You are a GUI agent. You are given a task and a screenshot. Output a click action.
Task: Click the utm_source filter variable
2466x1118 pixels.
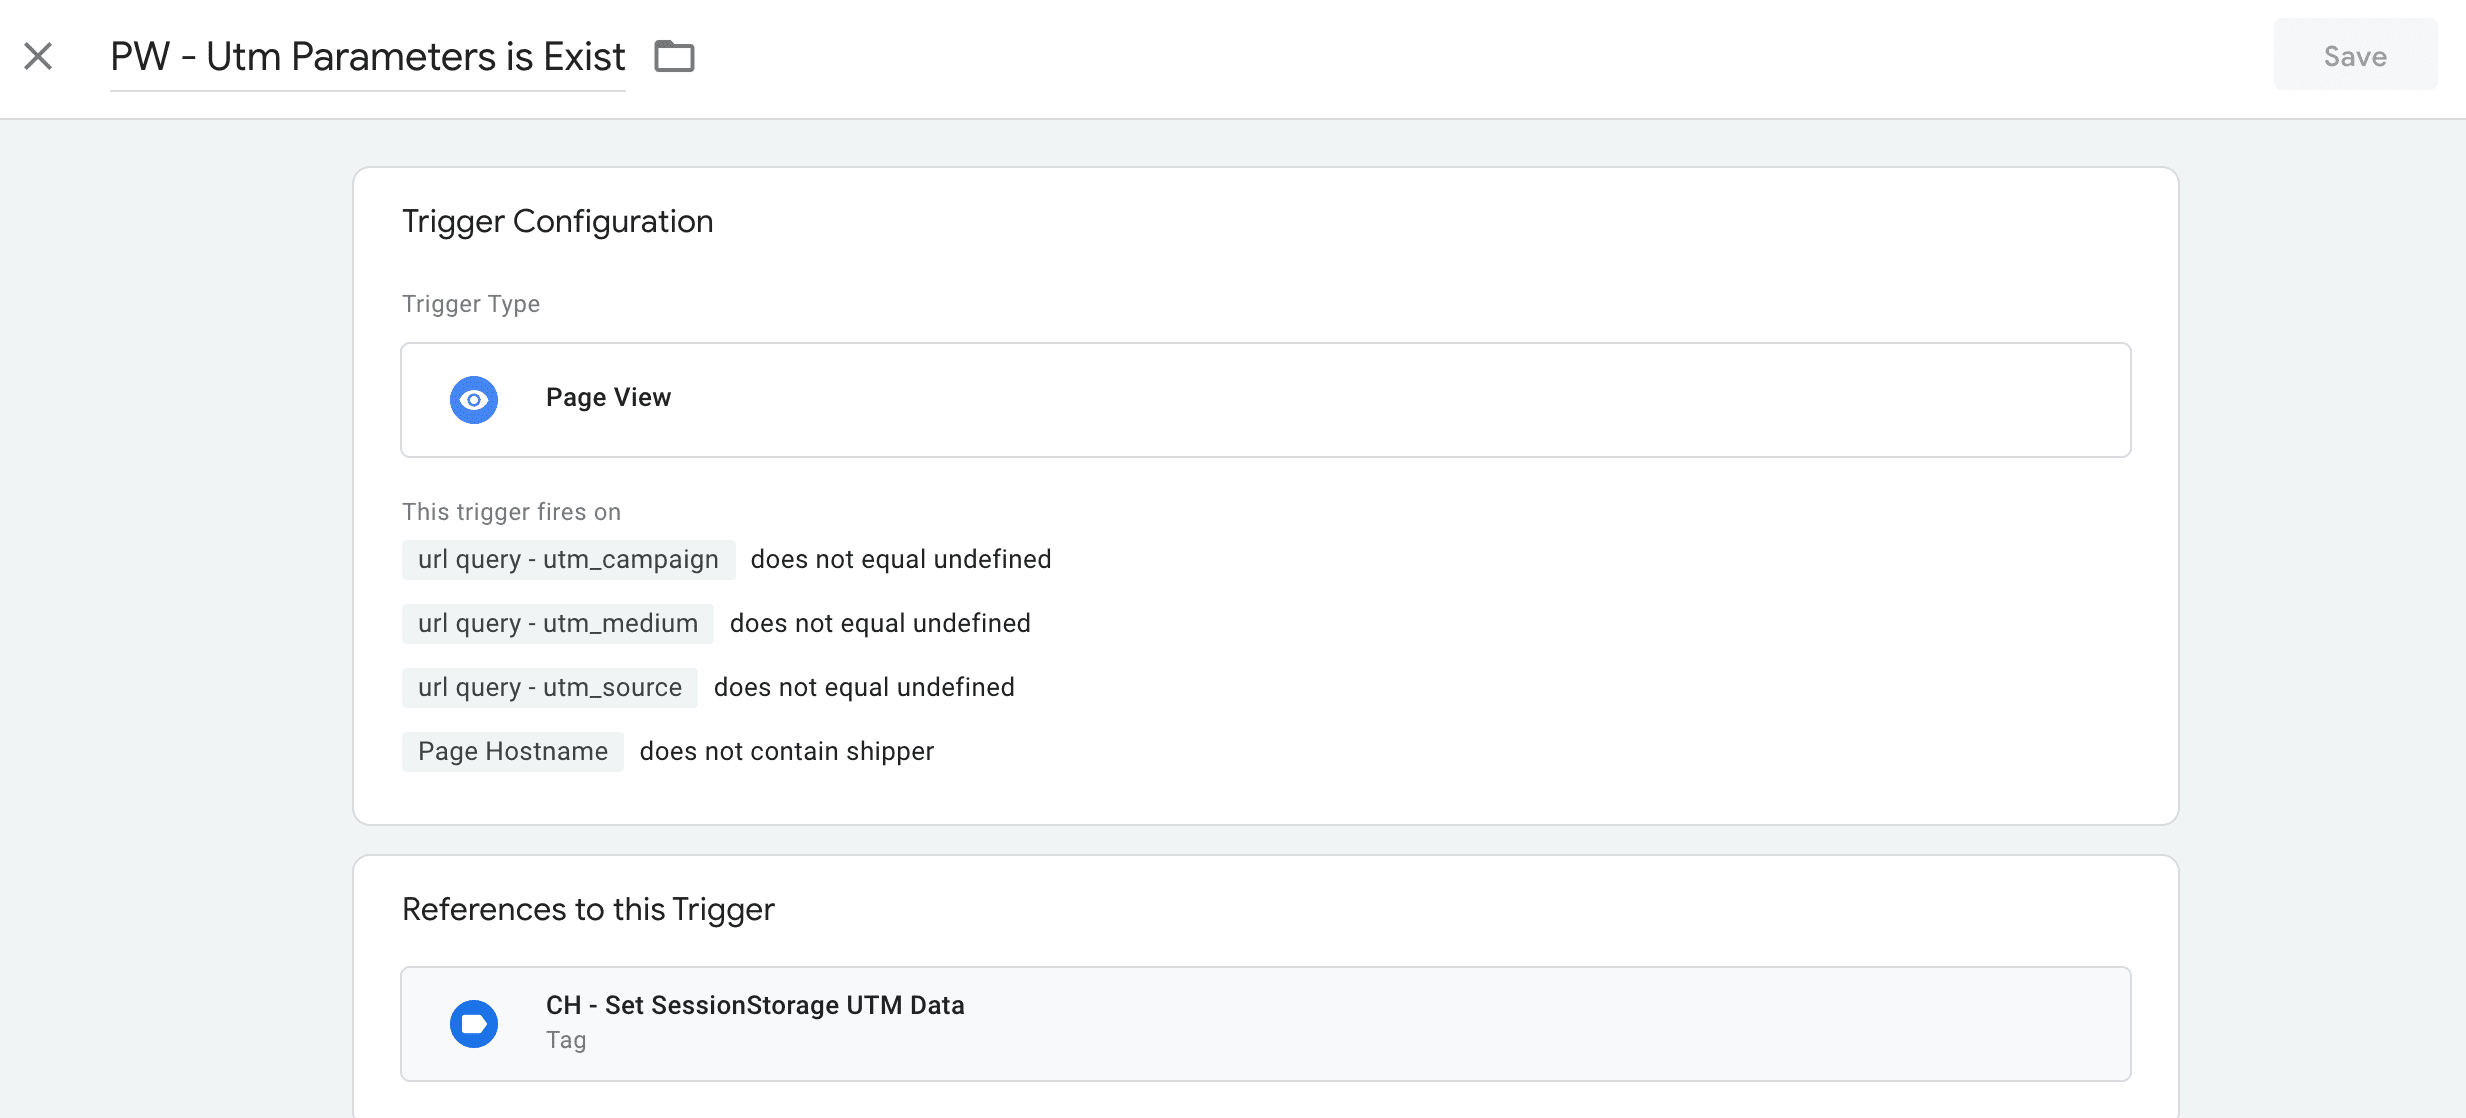[x=549, y=687]
